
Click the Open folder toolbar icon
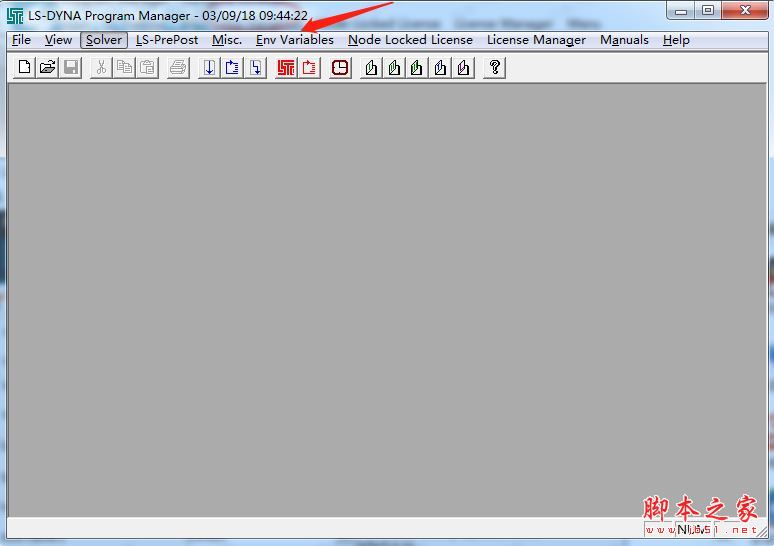point(47,67)
